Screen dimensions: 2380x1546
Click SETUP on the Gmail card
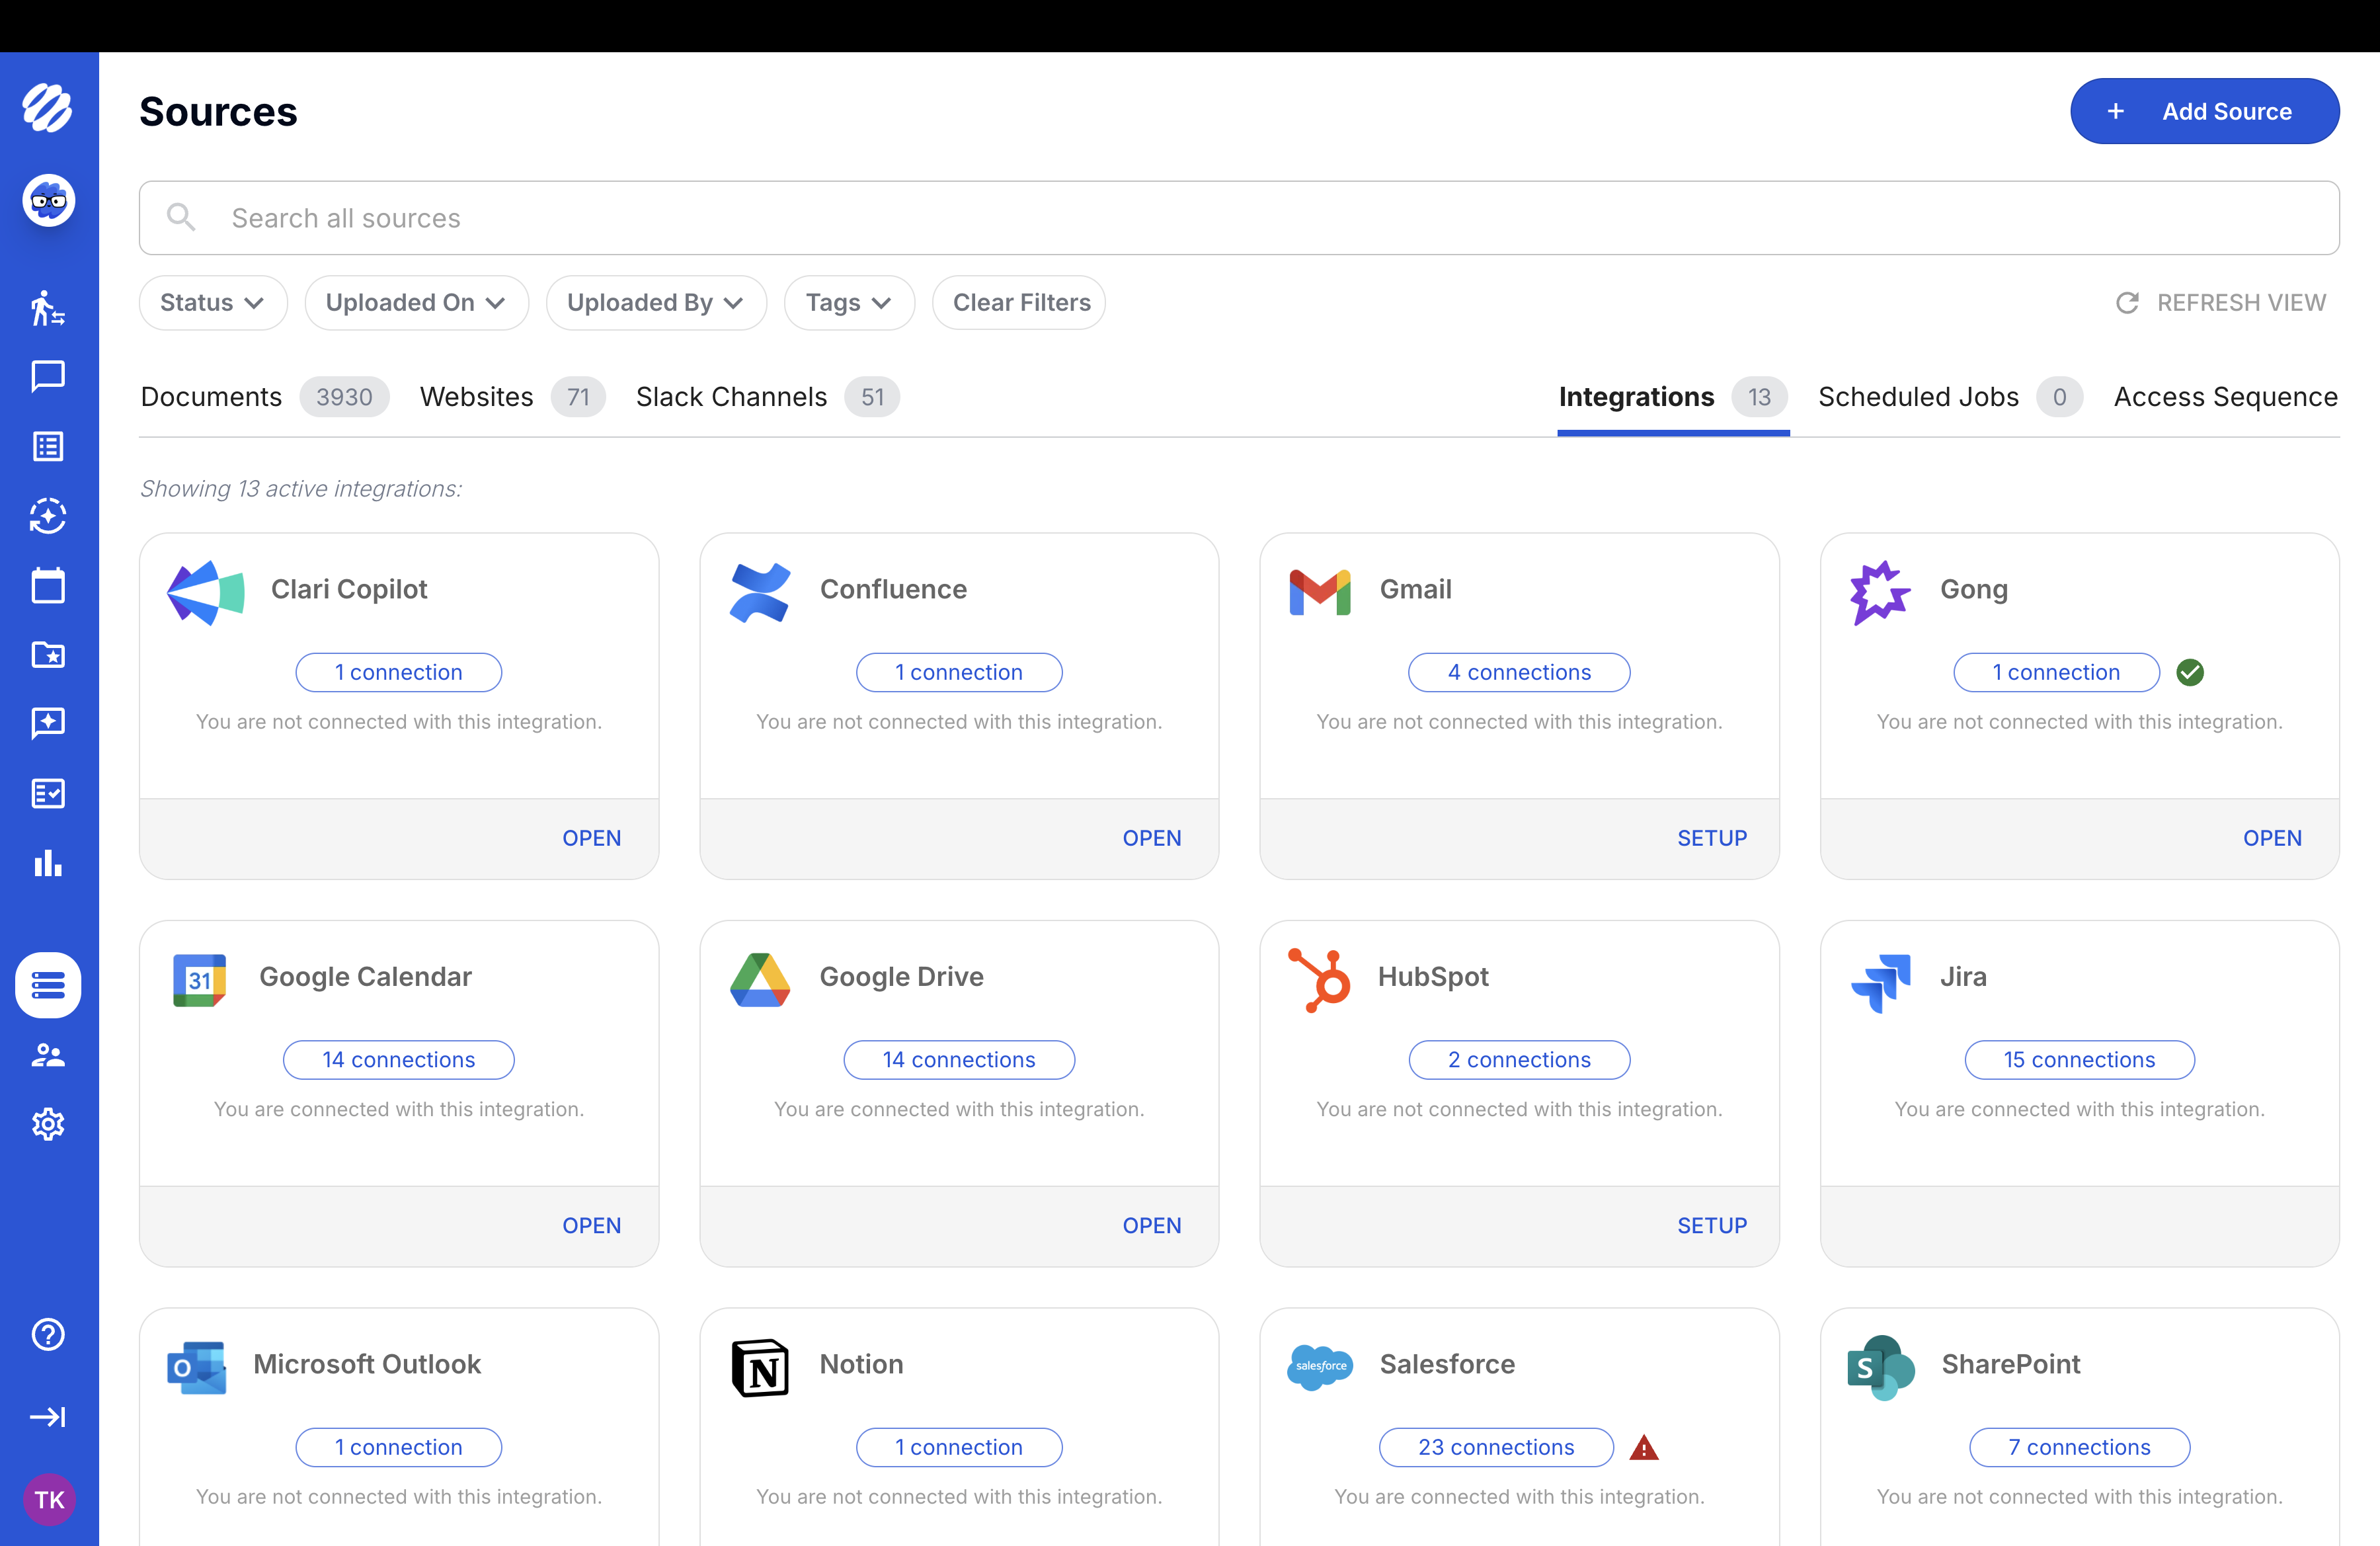pos(1712,838)
